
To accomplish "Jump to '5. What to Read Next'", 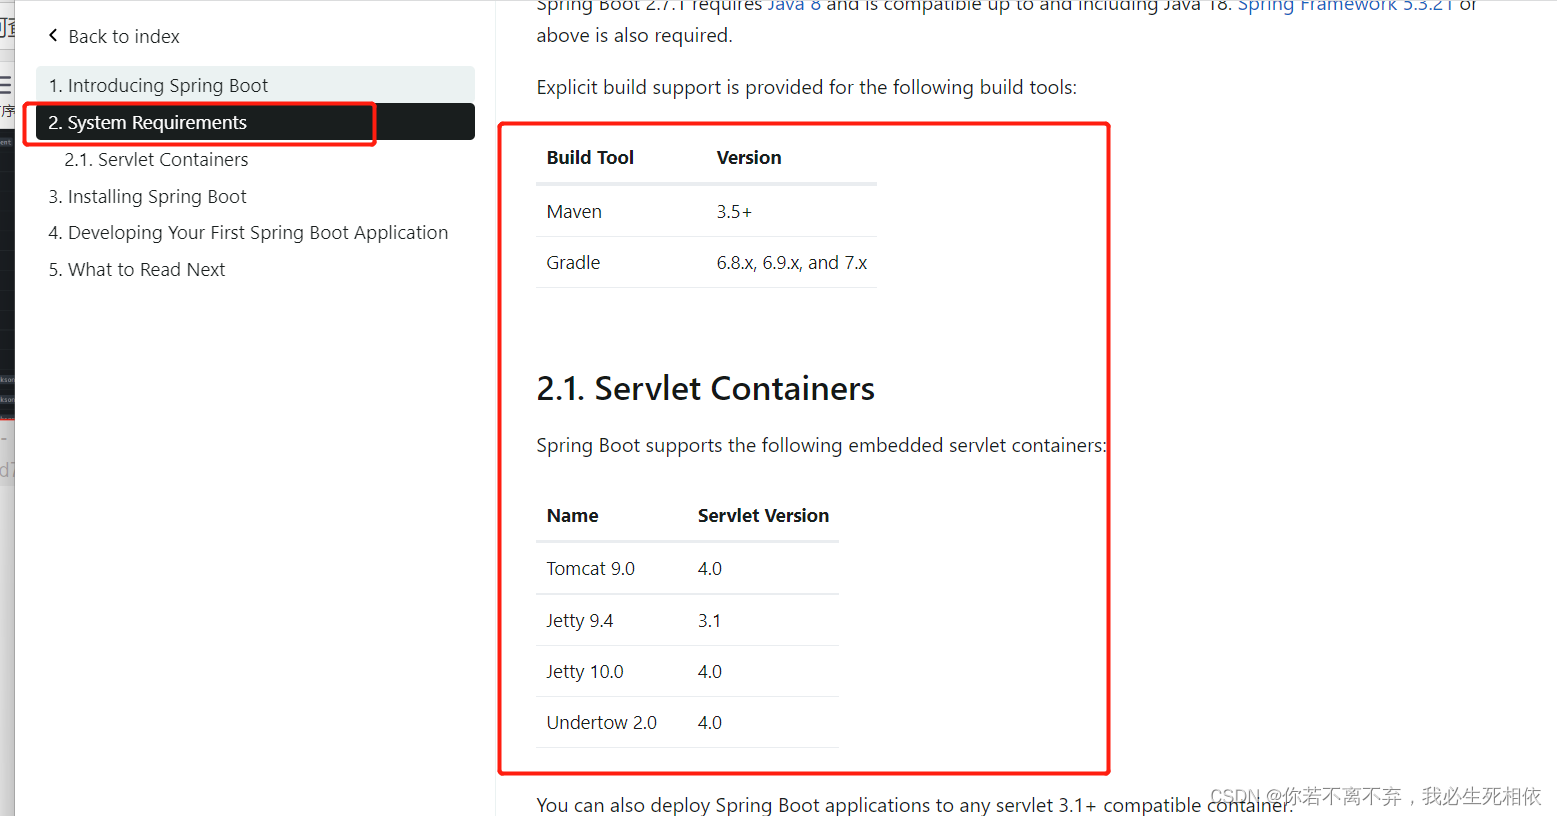I will point(137,270).
